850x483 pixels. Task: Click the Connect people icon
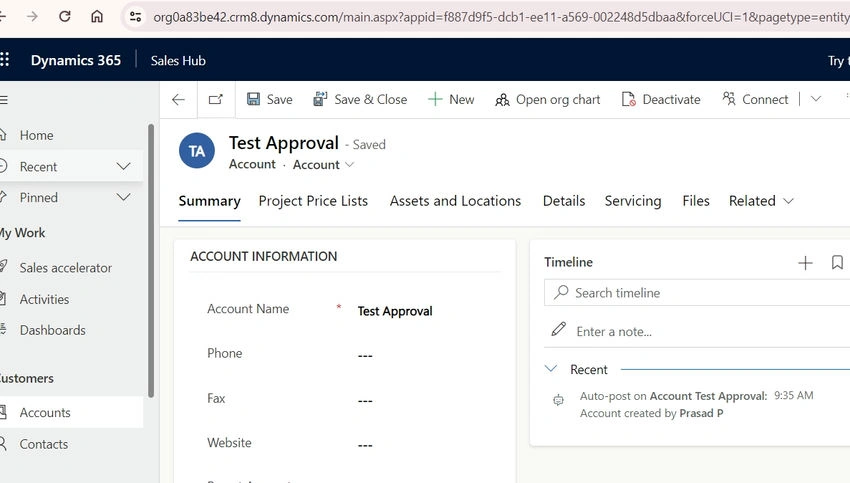729,99
